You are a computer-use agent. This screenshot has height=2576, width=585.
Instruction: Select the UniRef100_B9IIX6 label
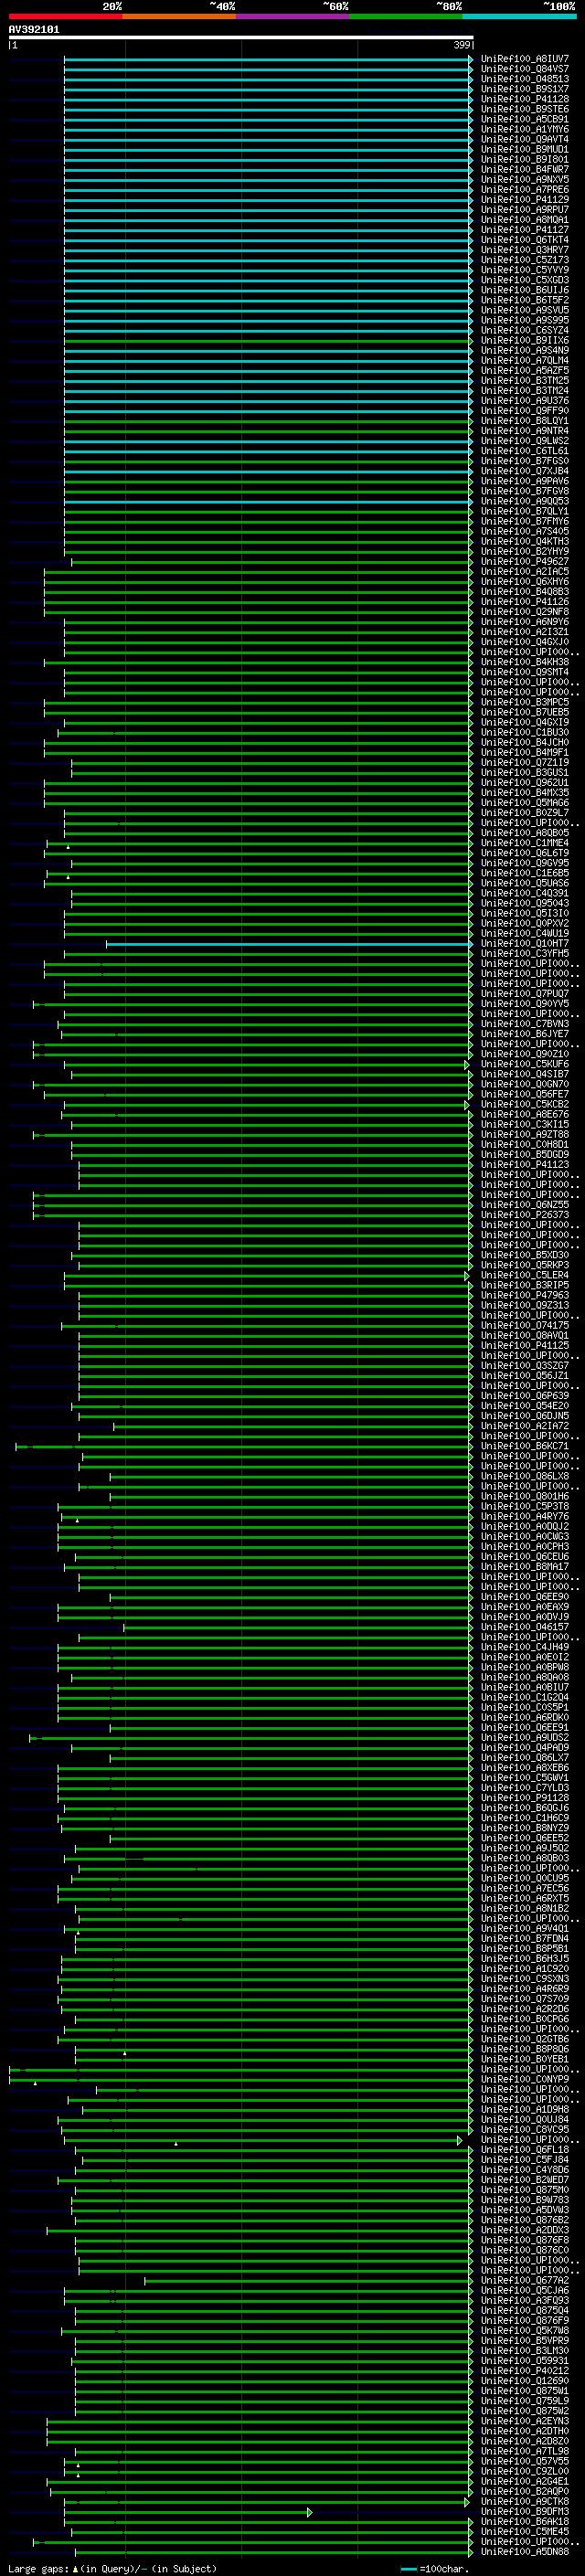(x=525, y=340)
